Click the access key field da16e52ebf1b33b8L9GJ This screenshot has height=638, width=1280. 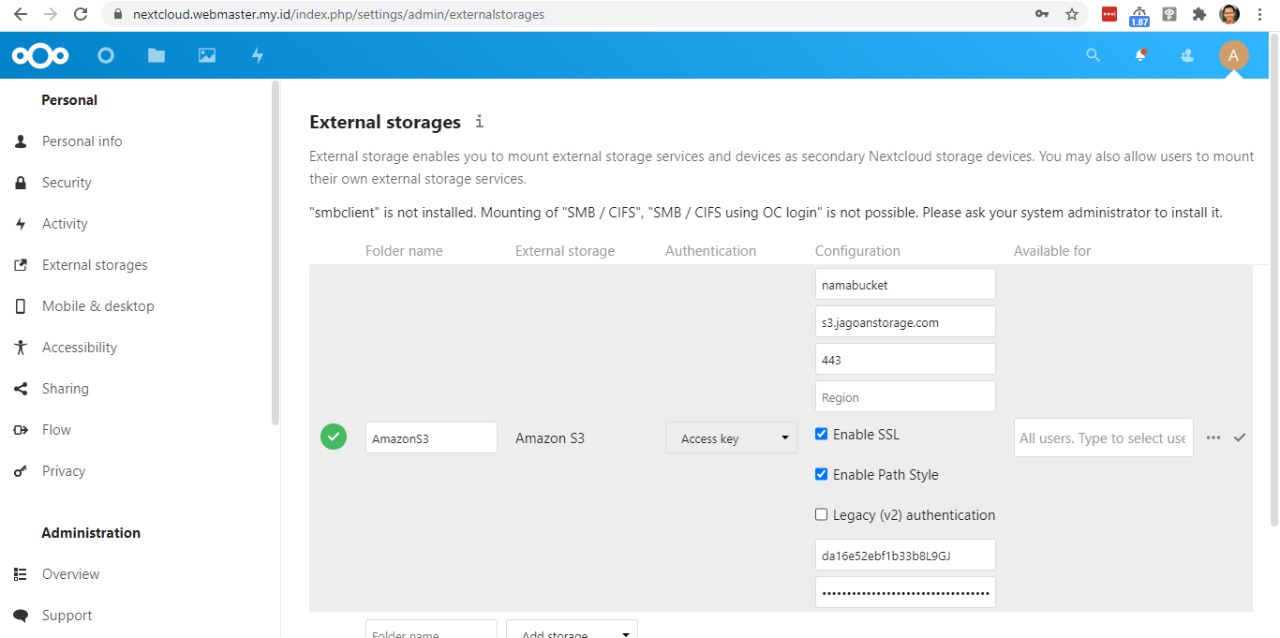tap(905, 555)
